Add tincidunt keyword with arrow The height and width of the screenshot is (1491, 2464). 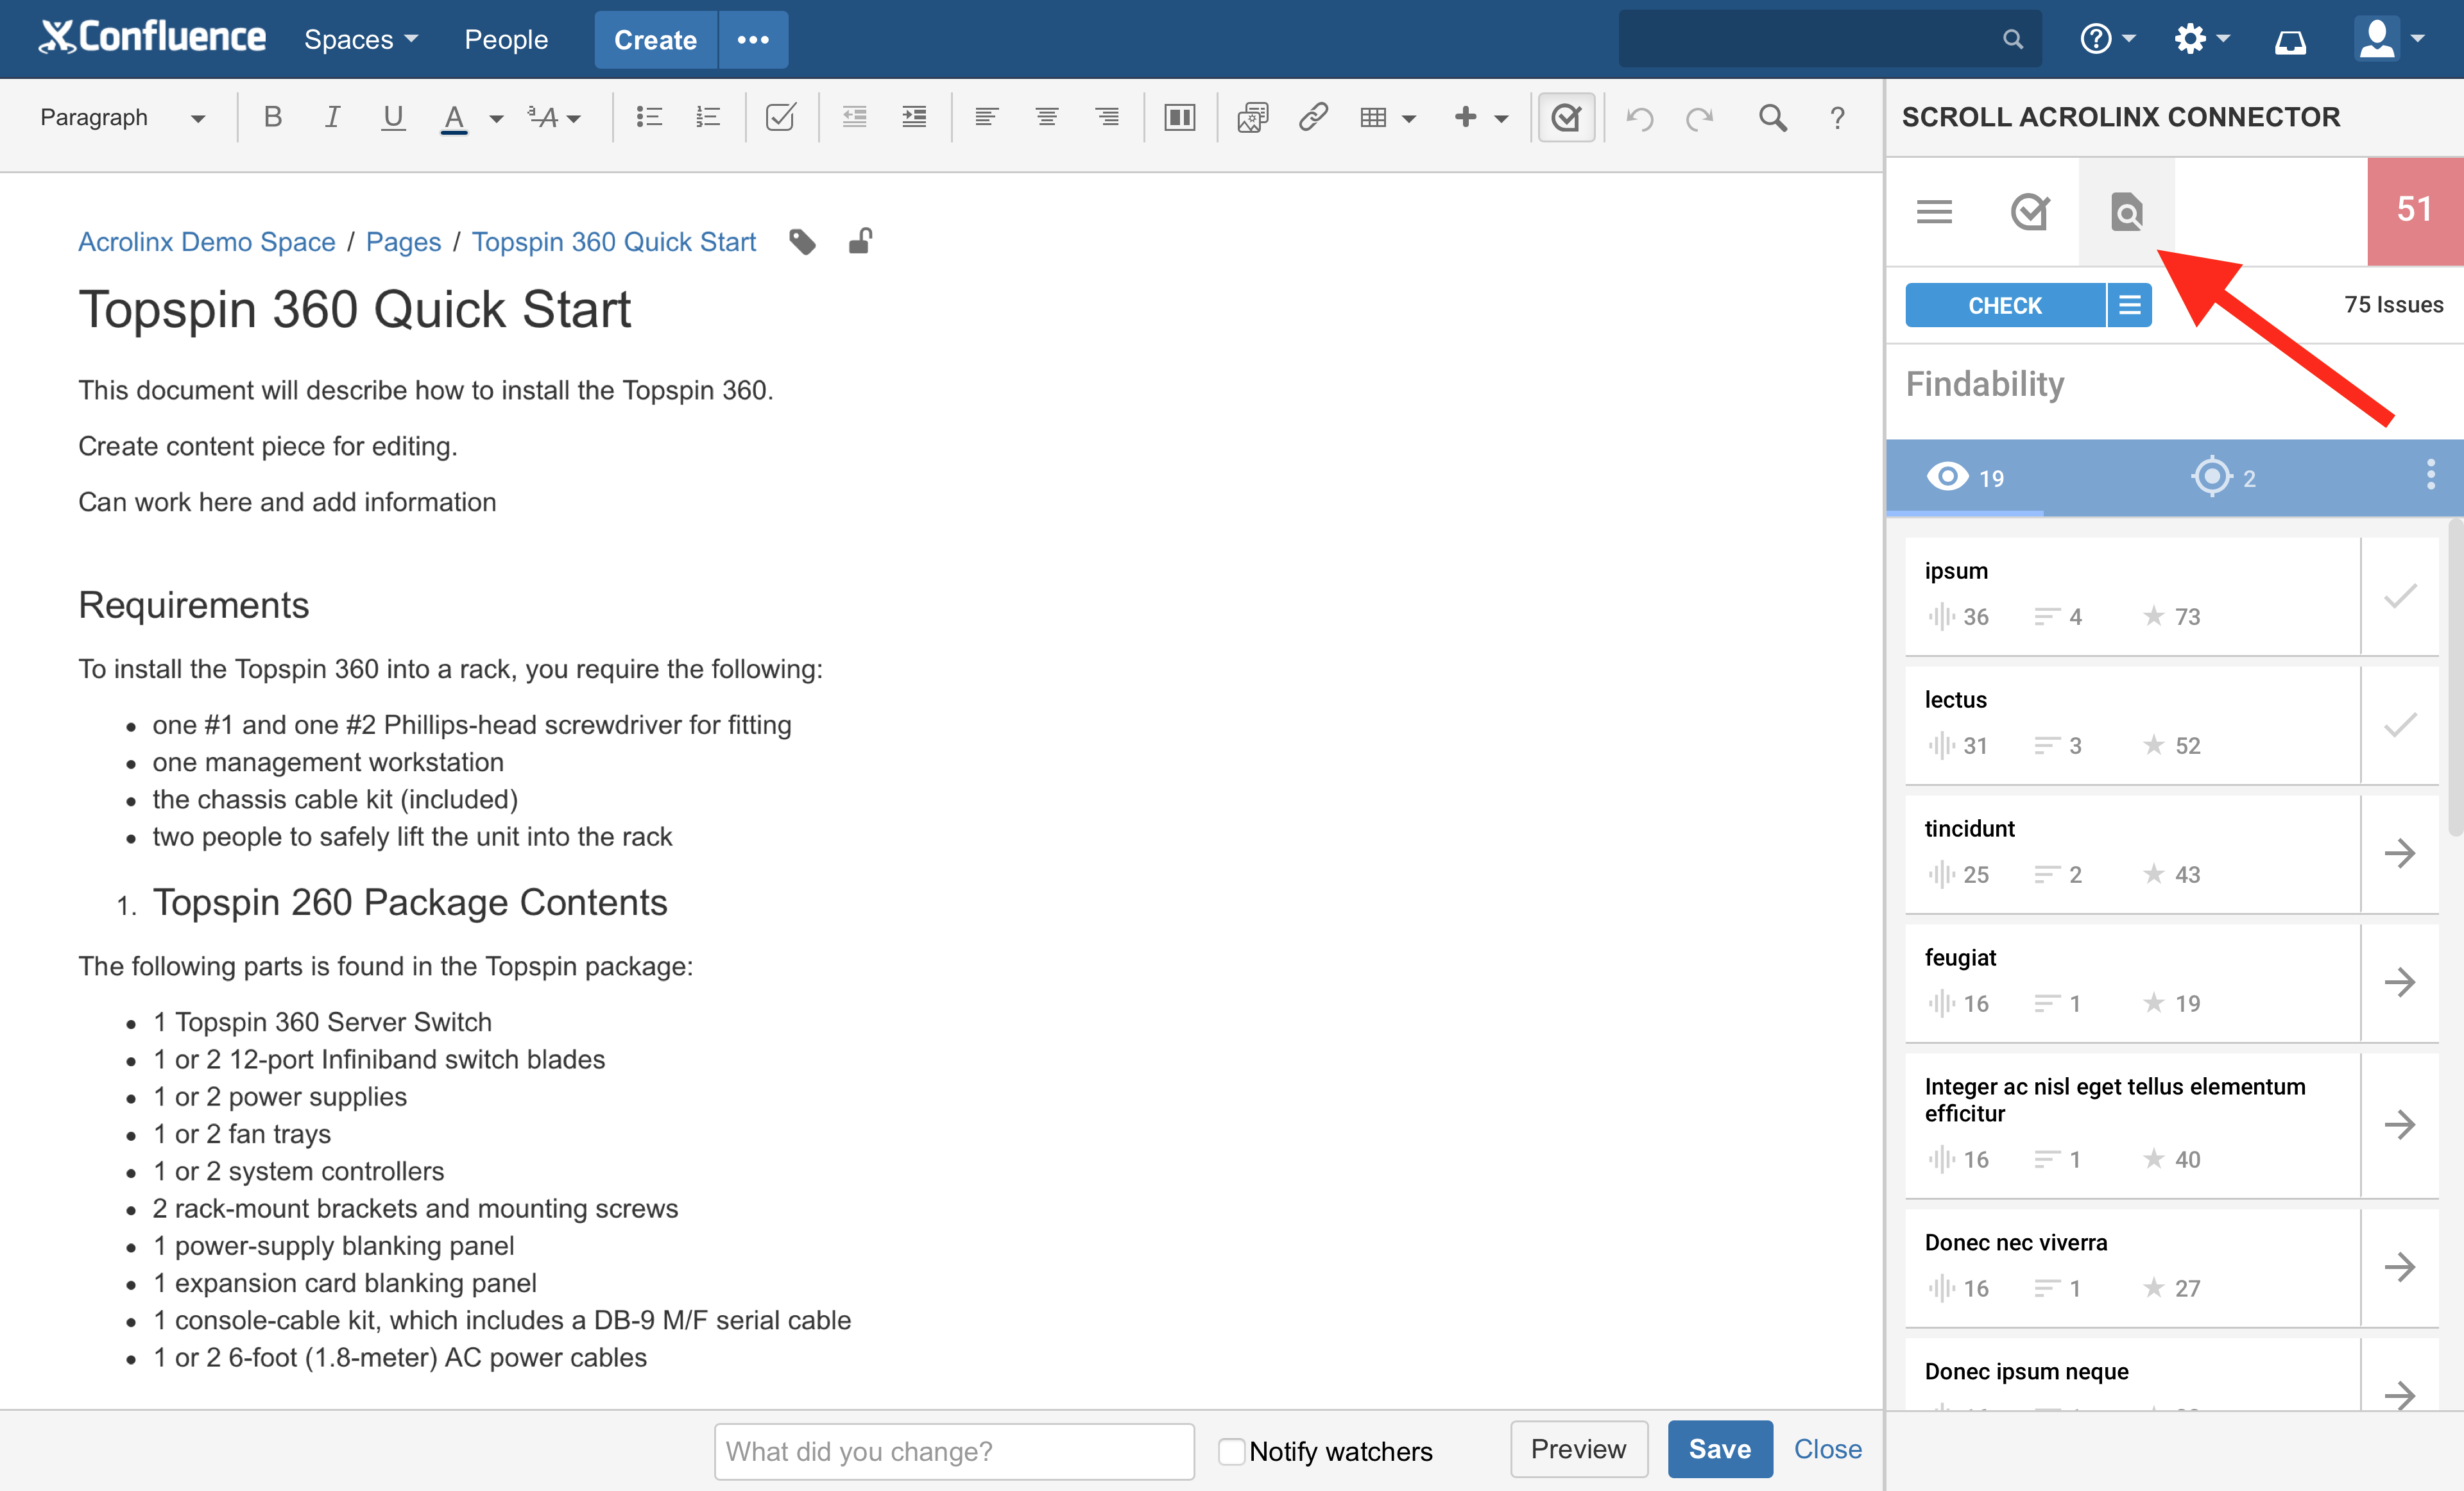point(2400,853)
